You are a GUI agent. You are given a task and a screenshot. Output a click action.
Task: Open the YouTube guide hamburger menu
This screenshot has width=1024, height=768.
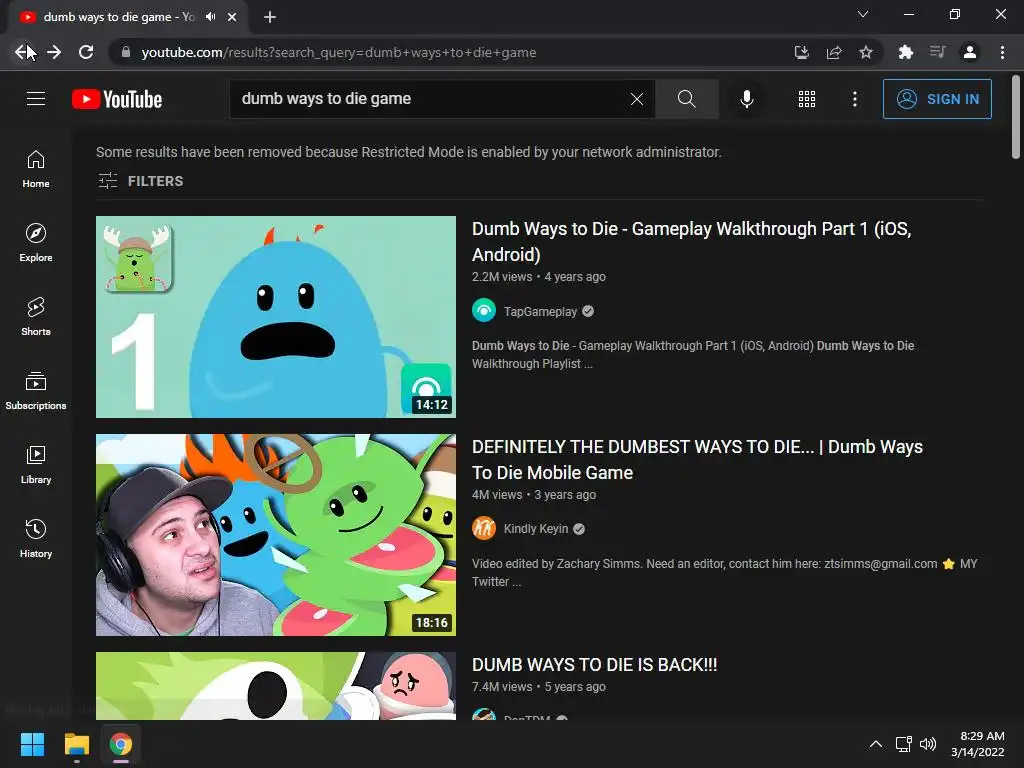pyautogui.click(x=36, y=99)
